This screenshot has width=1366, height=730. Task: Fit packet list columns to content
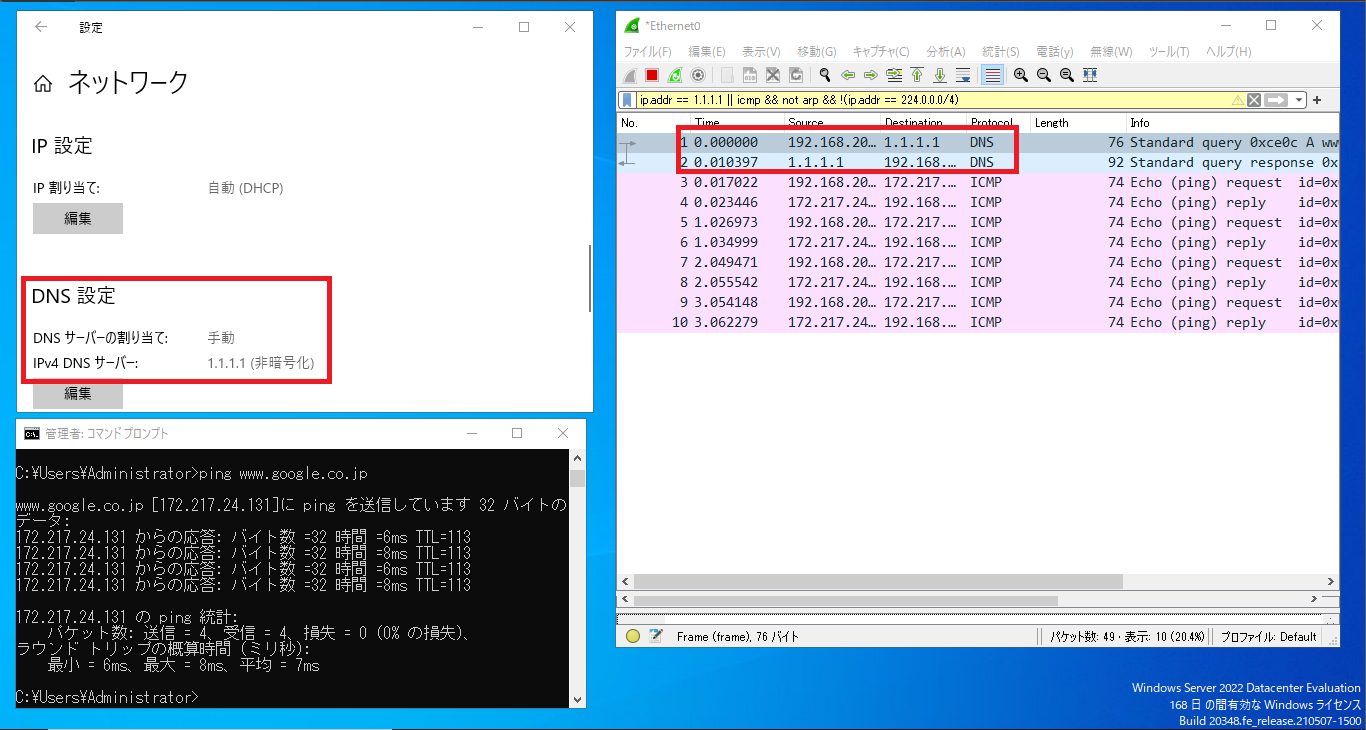(x=1090, y=75)
